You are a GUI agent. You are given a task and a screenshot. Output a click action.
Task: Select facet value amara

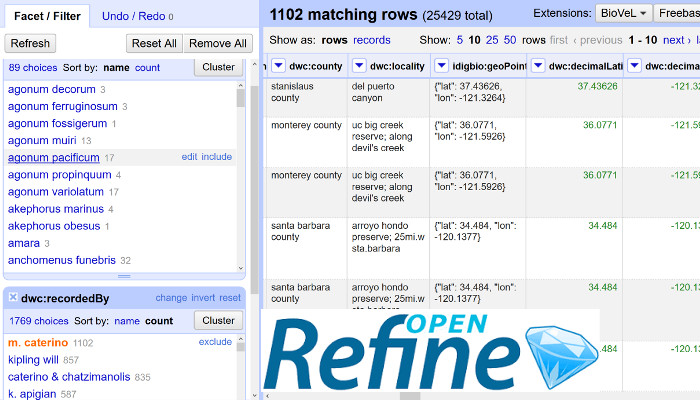(24, 243)
